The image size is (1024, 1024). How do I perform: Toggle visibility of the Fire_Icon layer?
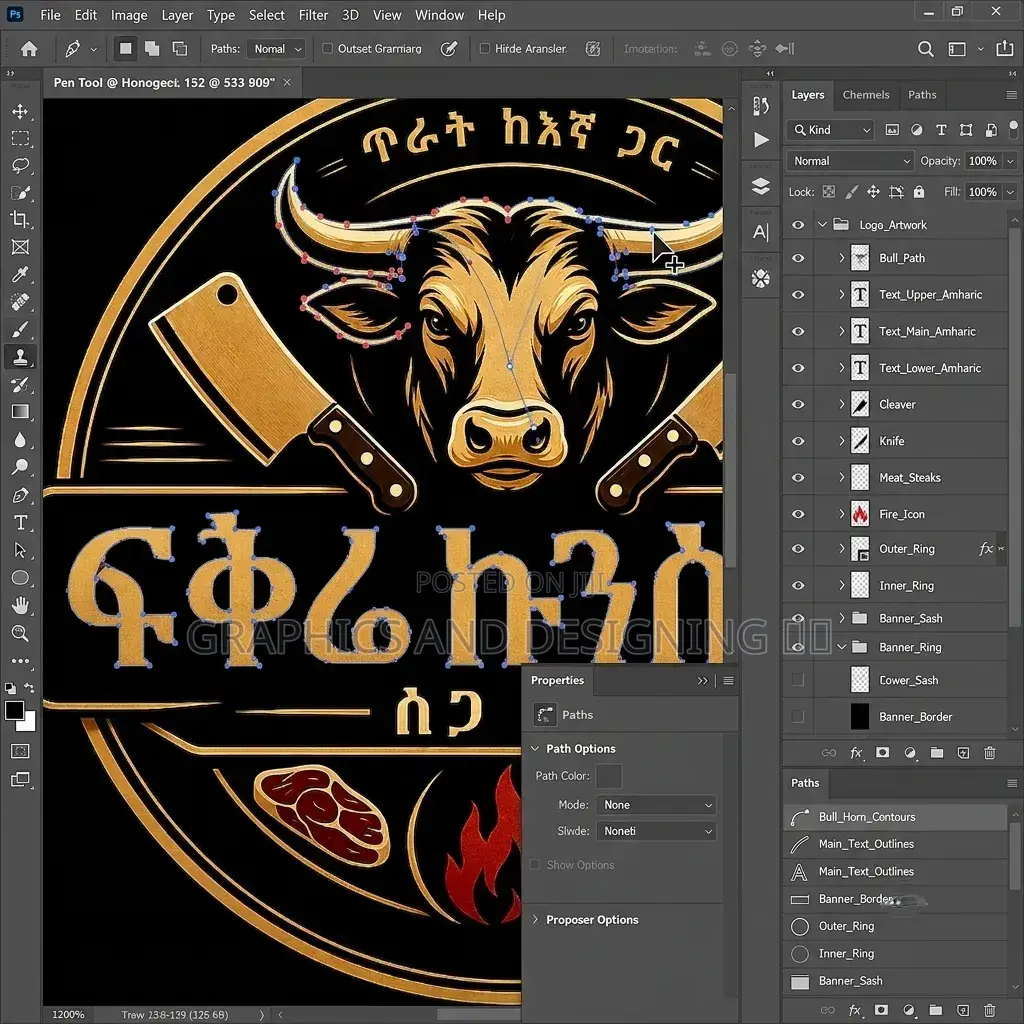point(798,514)
